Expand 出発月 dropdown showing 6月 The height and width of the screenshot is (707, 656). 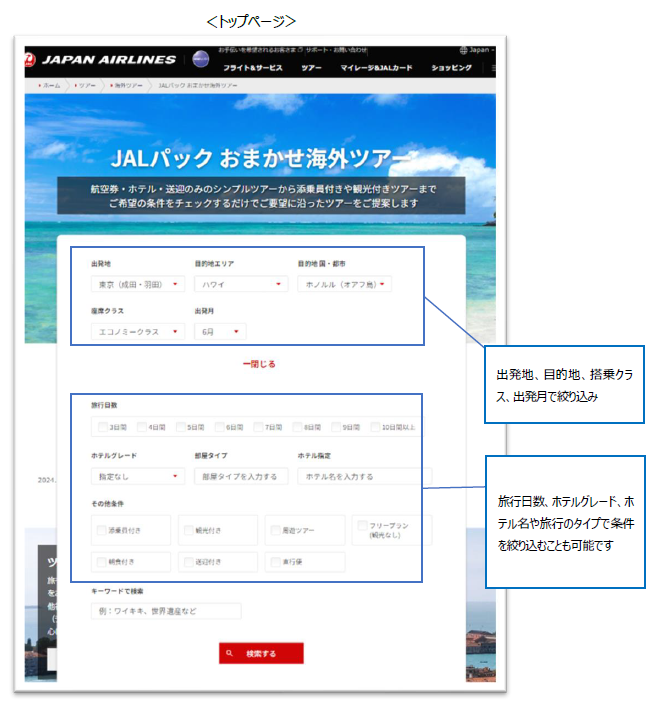[x=220, y=331]
